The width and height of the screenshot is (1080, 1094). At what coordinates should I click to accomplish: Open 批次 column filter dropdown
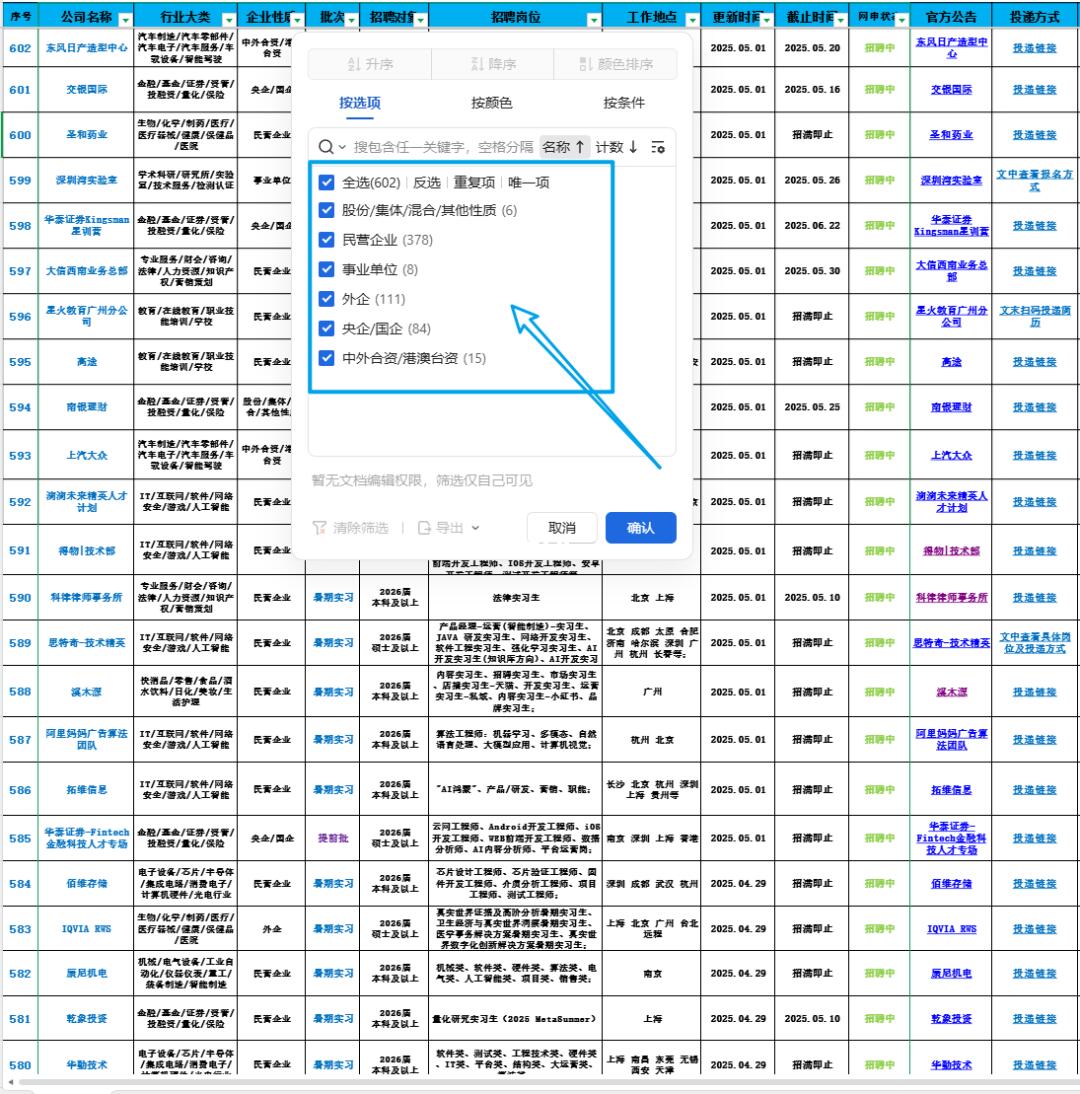pos(352,20)
